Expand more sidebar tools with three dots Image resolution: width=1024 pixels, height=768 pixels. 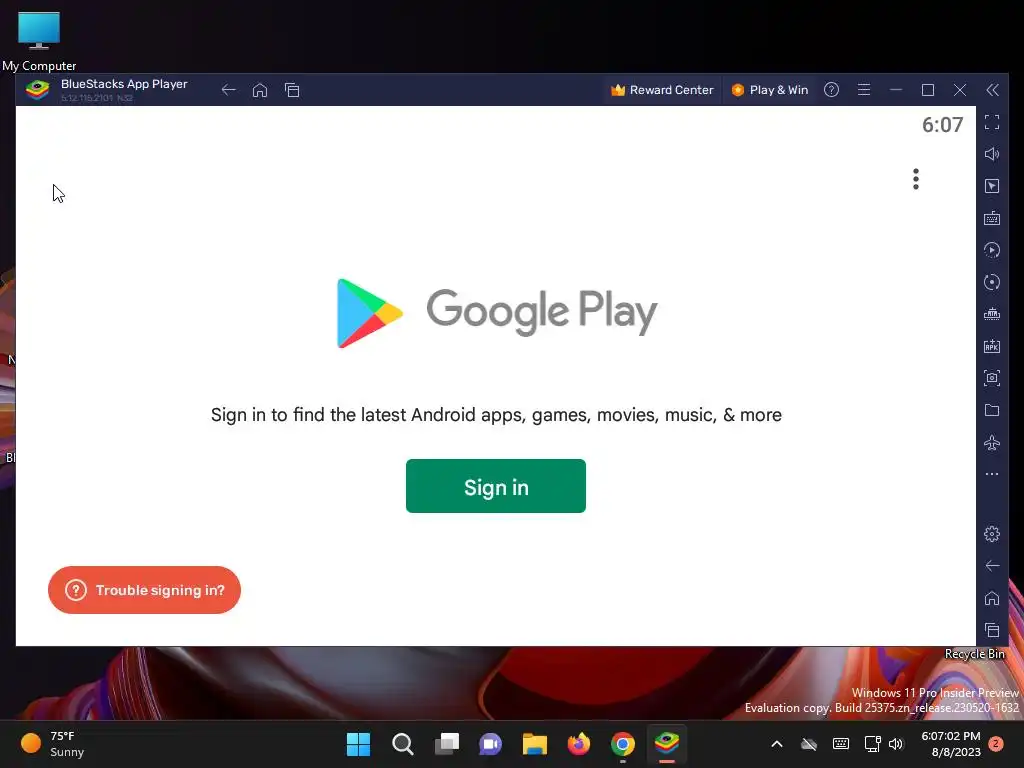tap(991, 474)
